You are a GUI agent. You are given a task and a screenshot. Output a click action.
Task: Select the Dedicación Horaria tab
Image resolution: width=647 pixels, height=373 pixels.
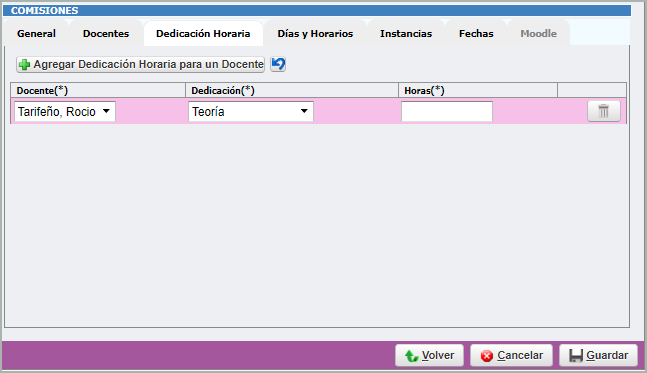203,33
